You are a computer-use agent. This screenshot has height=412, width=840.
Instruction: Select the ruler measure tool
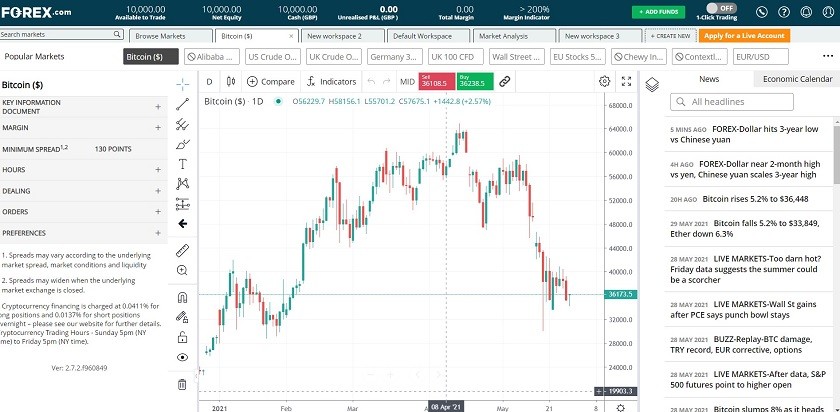[183, 250]
